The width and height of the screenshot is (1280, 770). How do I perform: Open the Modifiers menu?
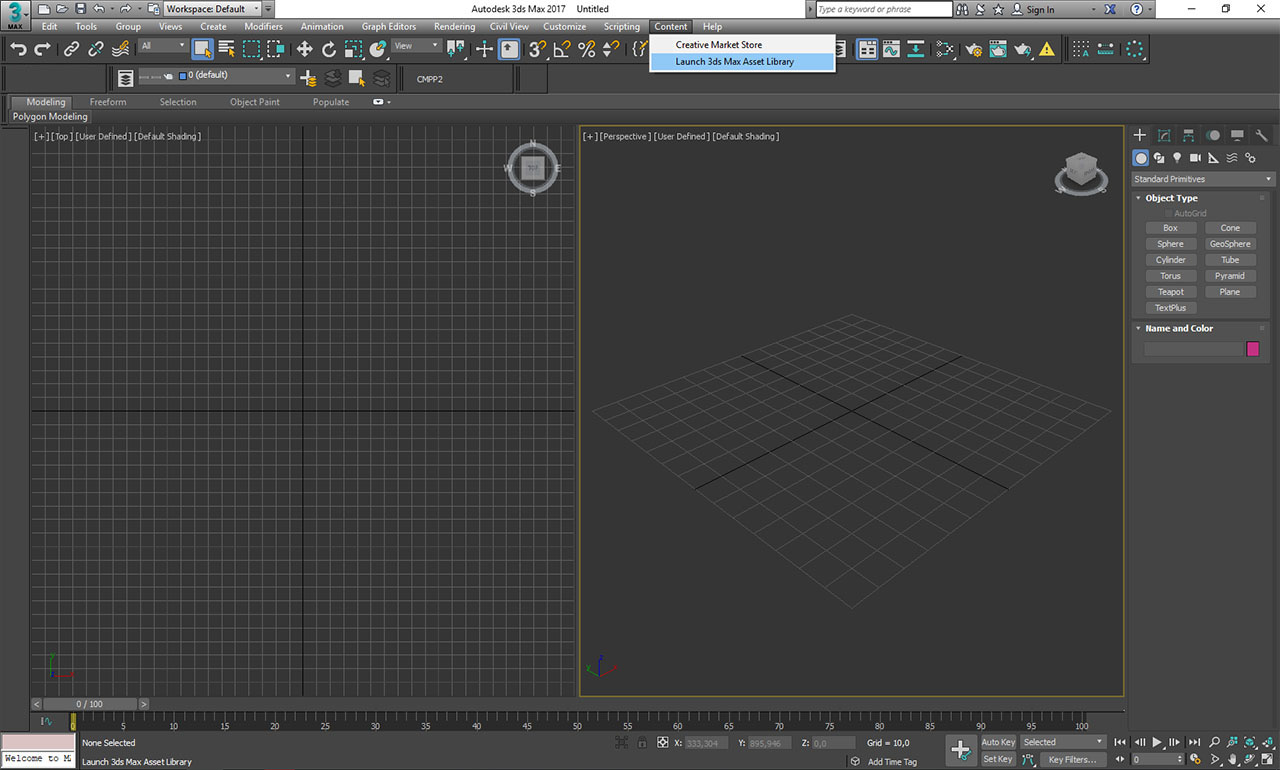point(263,27)
